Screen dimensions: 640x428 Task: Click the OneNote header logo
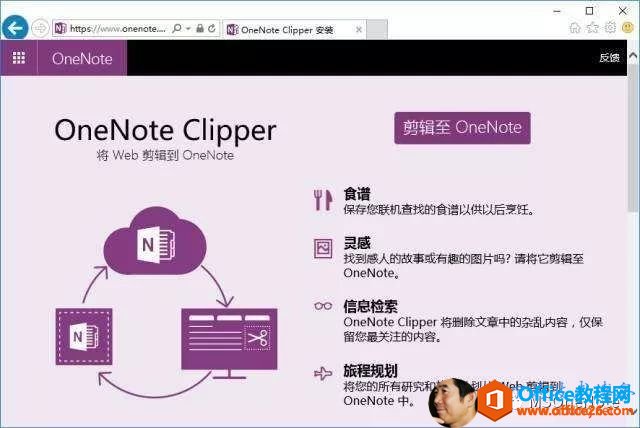tap(82, 58)
